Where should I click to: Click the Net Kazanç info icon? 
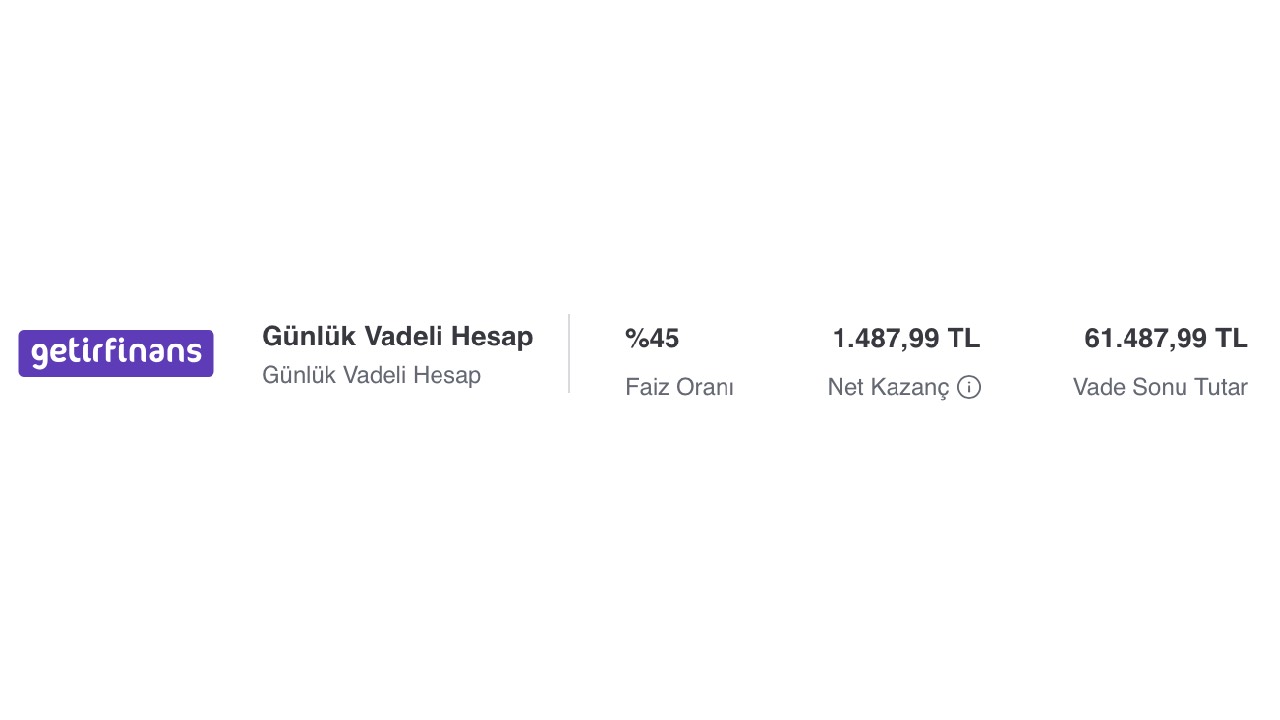(968, 387)
